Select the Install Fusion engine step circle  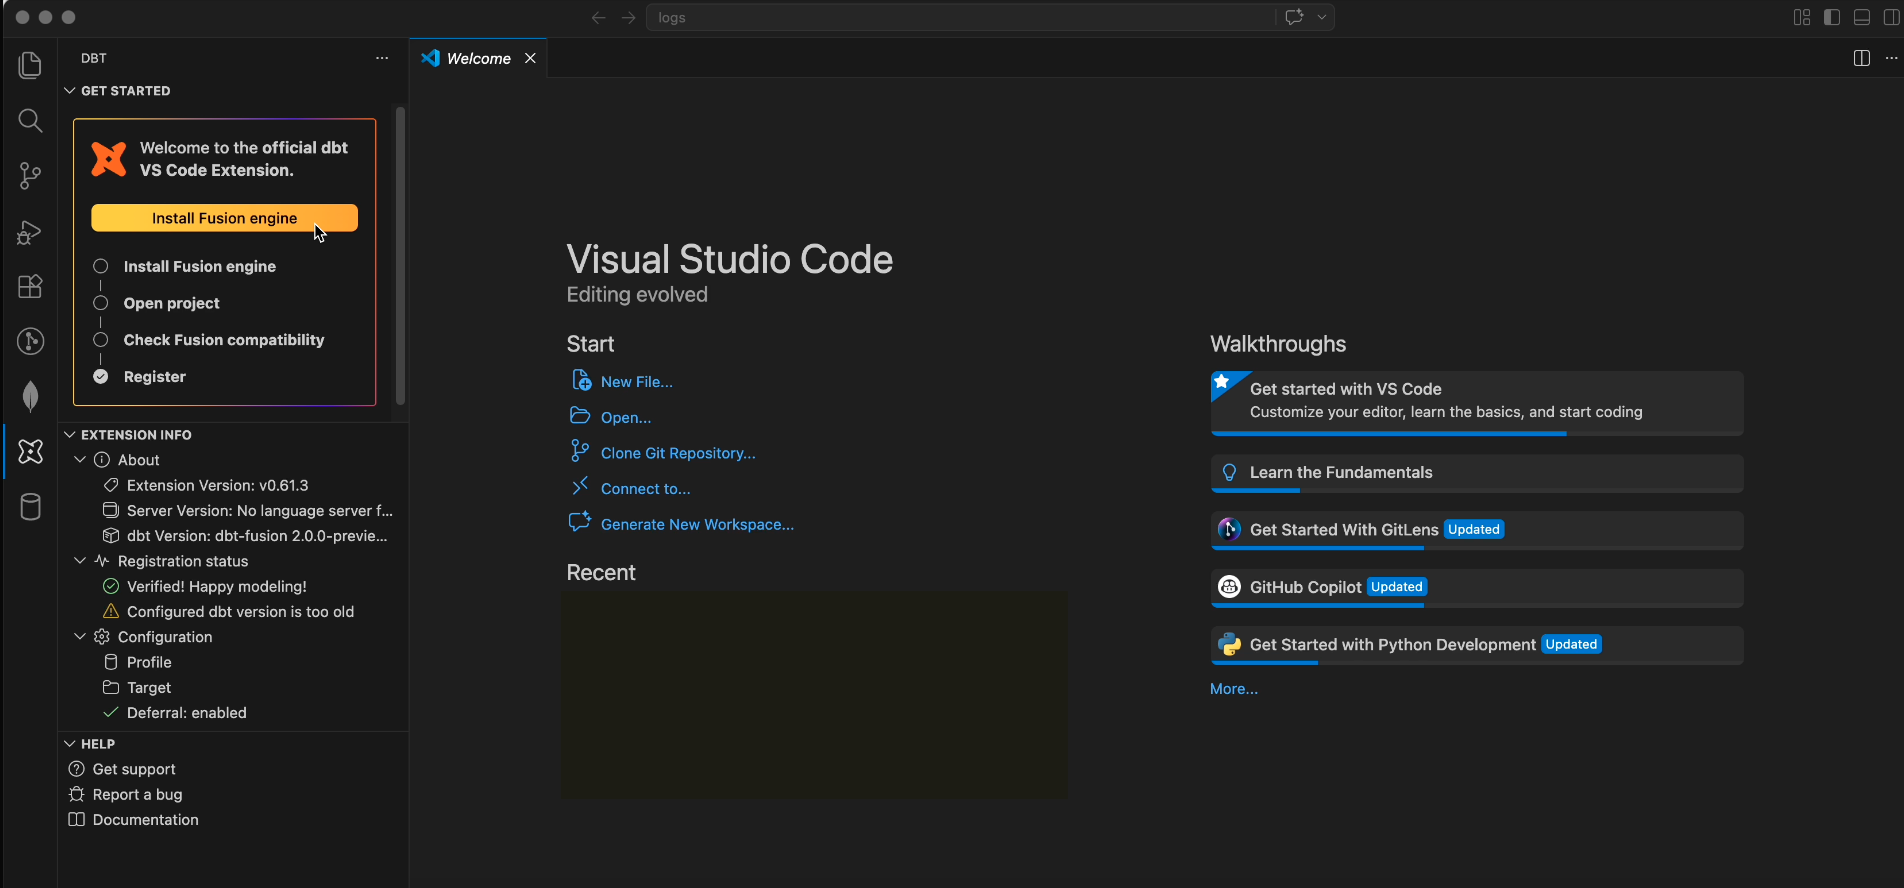[x=100, y=266]
